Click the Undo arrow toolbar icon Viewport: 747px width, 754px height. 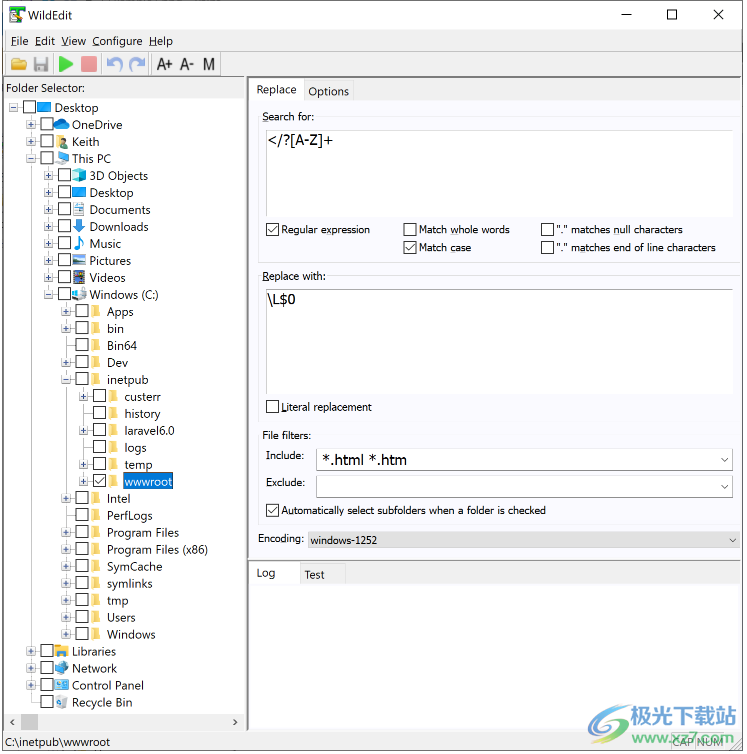(x=114, y=65)
